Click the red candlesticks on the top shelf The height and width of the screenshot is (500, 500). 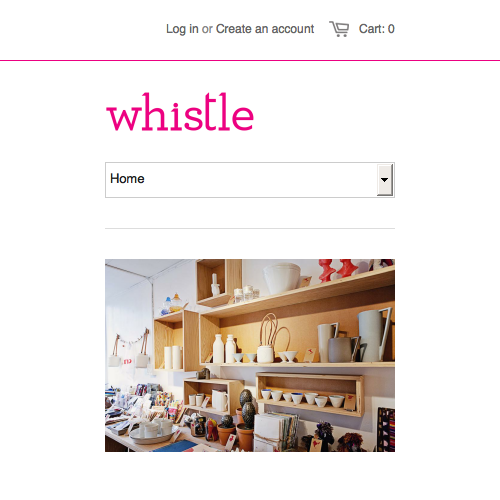coord(337,269)
